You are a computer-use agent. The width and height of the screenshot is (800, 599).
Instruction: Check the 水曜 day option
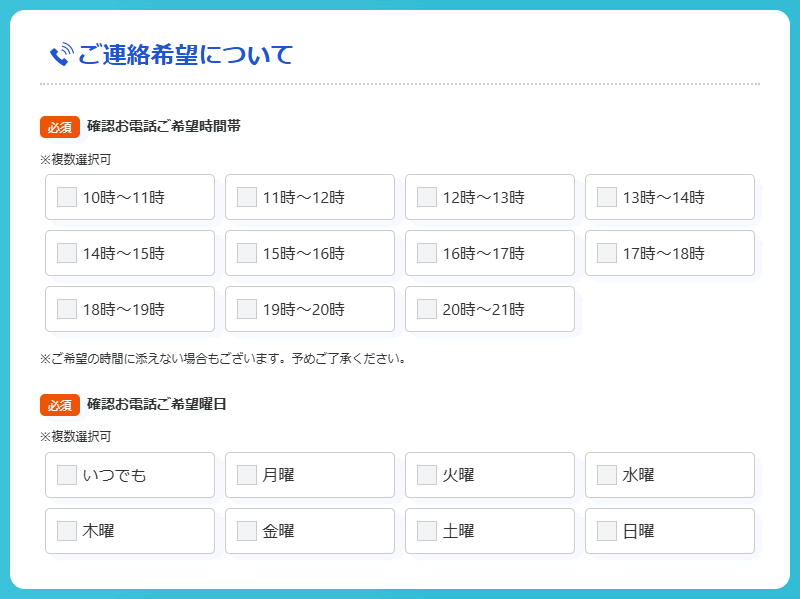click(607, 475)
